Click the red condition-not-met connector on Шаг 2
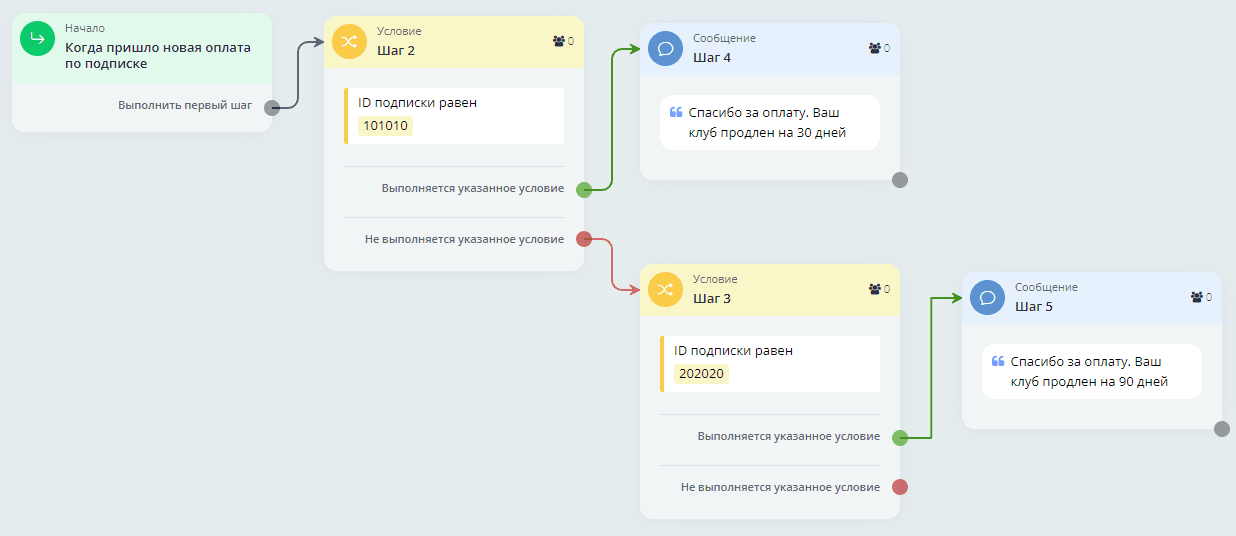Image resolution: width=1236 pixels, height=536 pixels. [x=585, y=239]
